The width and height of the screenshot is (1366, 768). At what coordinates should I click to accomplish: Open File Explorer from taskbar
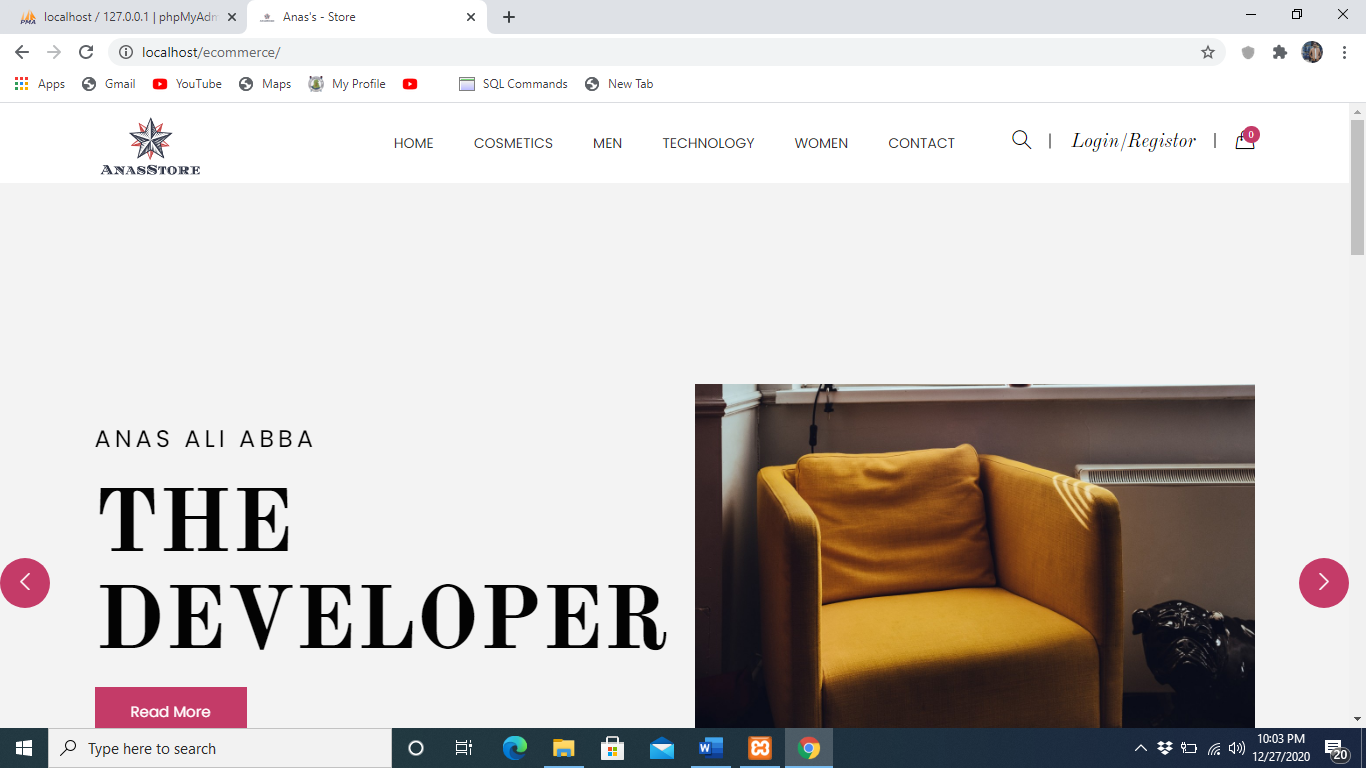click(x=564, y=748)
